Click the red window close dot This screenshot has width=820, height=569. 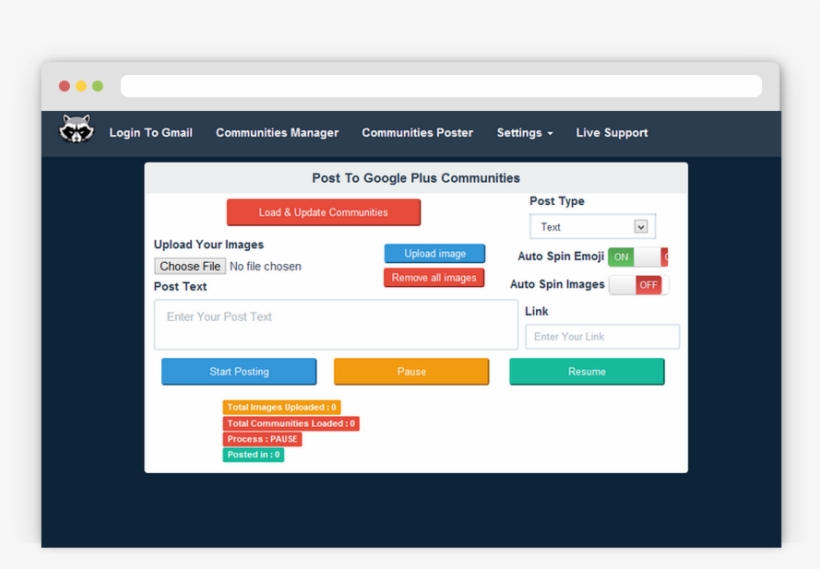tap(65, 86)
